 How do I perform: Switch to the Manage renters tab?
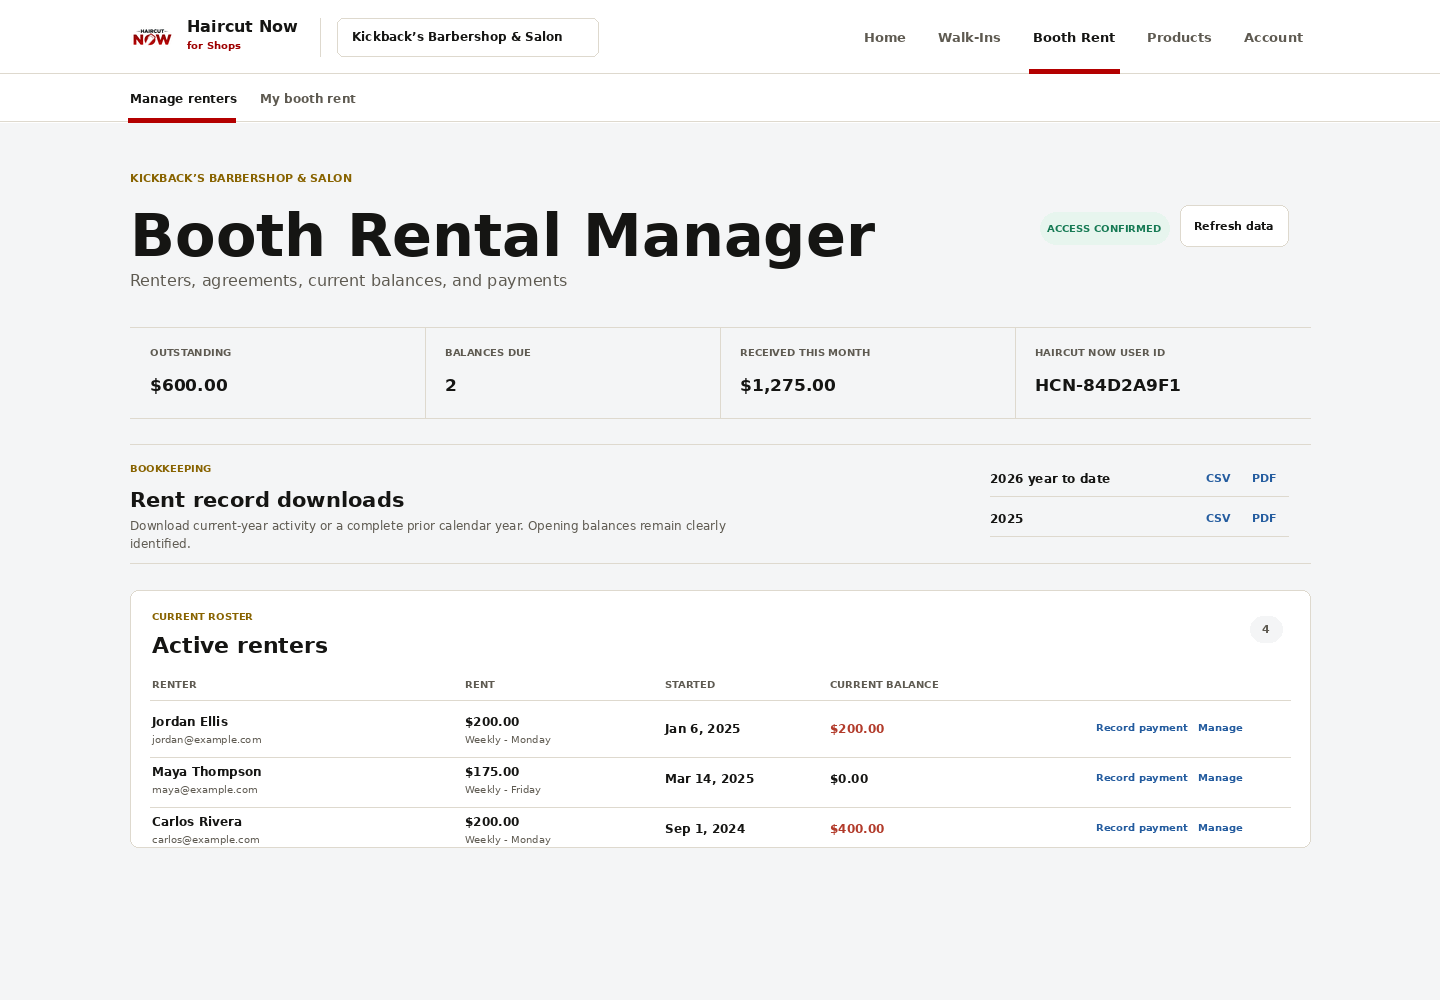183,99
